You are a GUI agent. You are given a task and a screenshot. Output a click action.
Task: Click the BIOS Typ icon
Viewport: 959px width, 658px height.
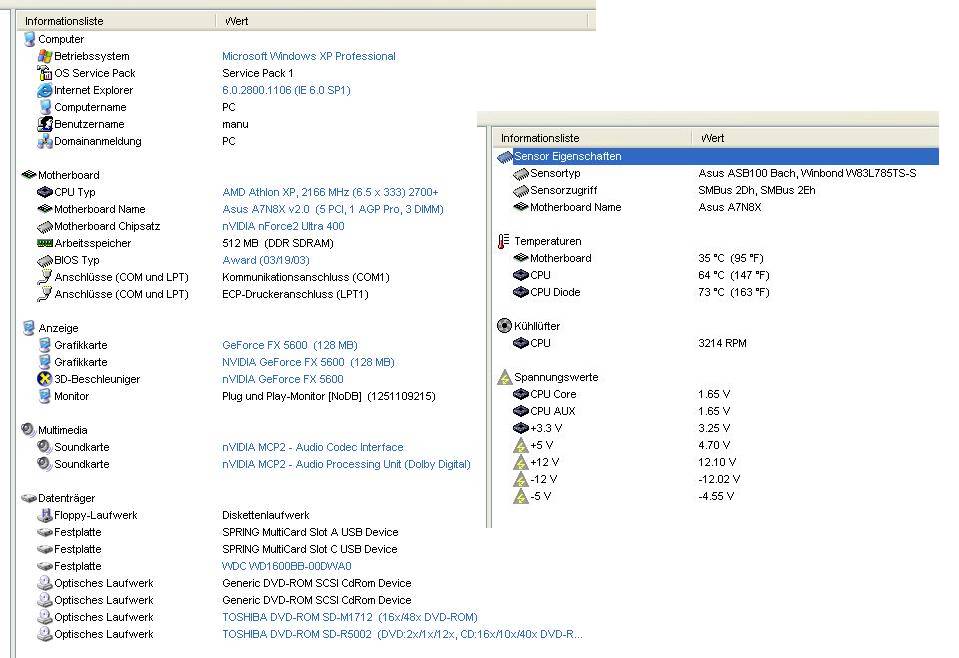[x=45, y=261]
